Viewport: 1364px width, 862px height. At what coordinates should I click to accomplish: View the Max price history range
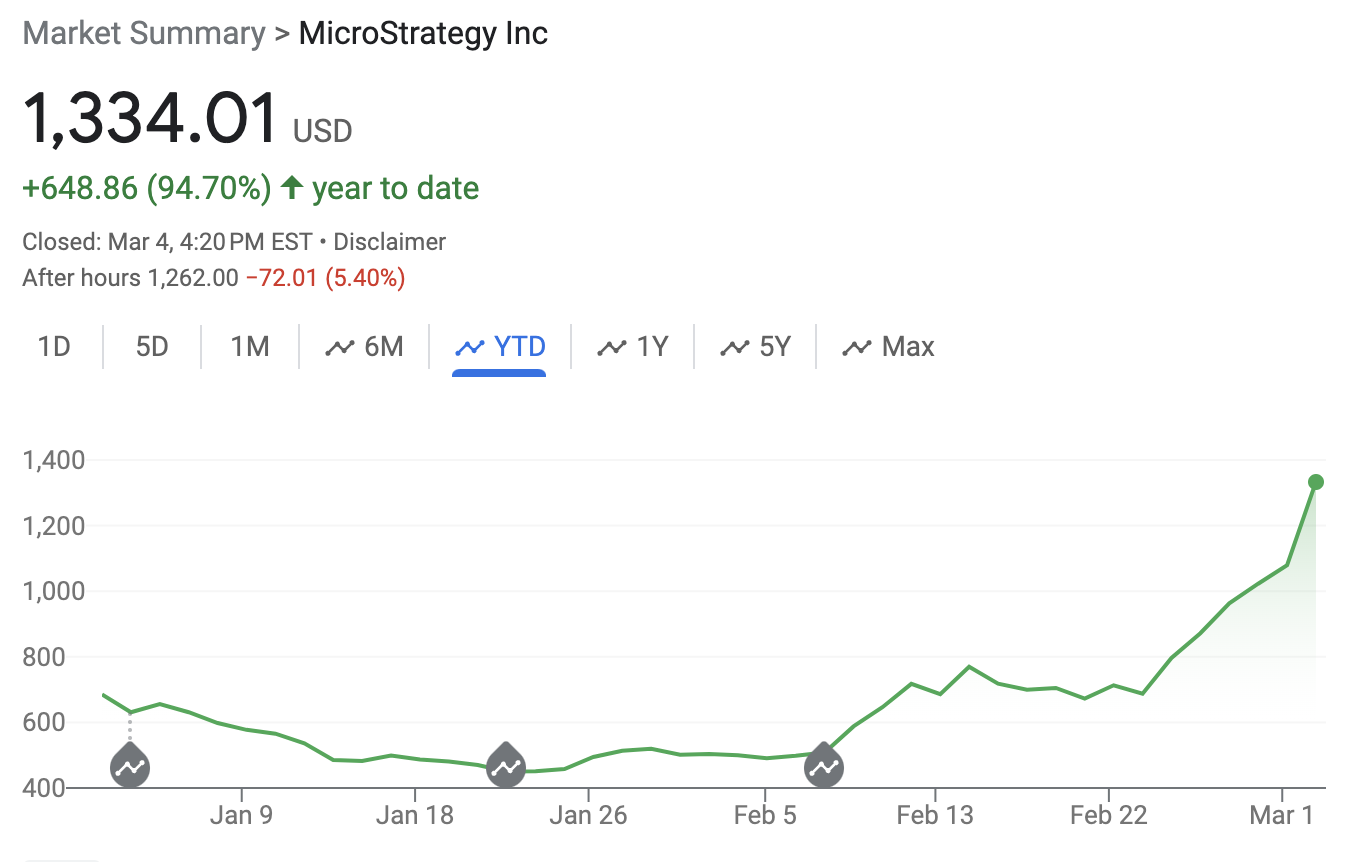pyautogui.click(x=884, y=346)
